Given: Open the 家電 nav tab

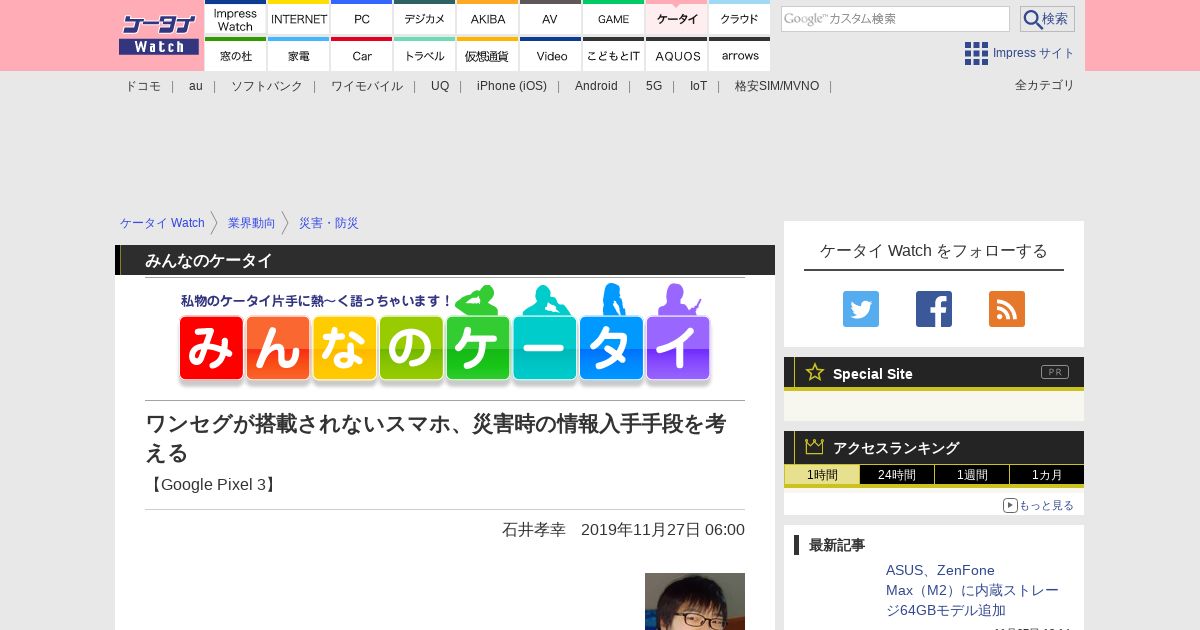Looking at the screenshot, I should pos(299,55).
